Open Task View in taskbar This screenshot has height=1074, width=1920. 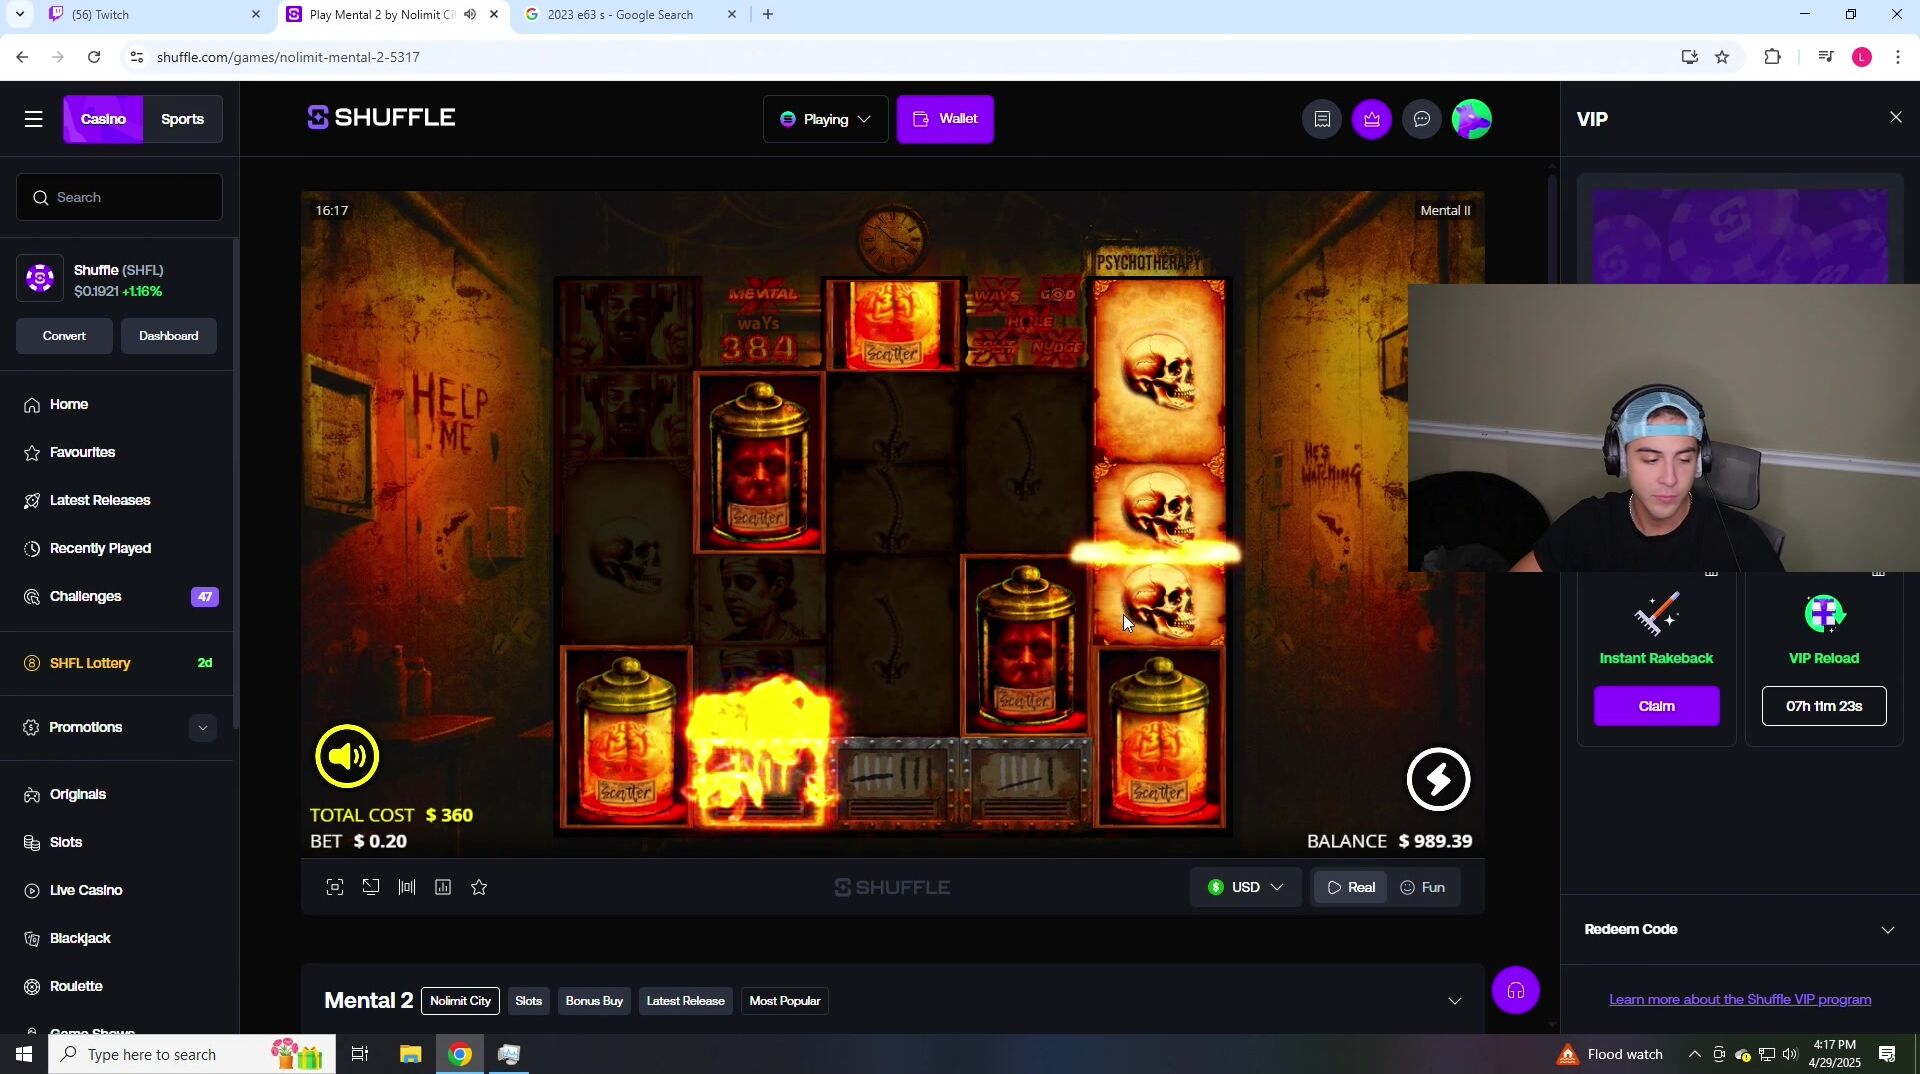coord(360,1055)
